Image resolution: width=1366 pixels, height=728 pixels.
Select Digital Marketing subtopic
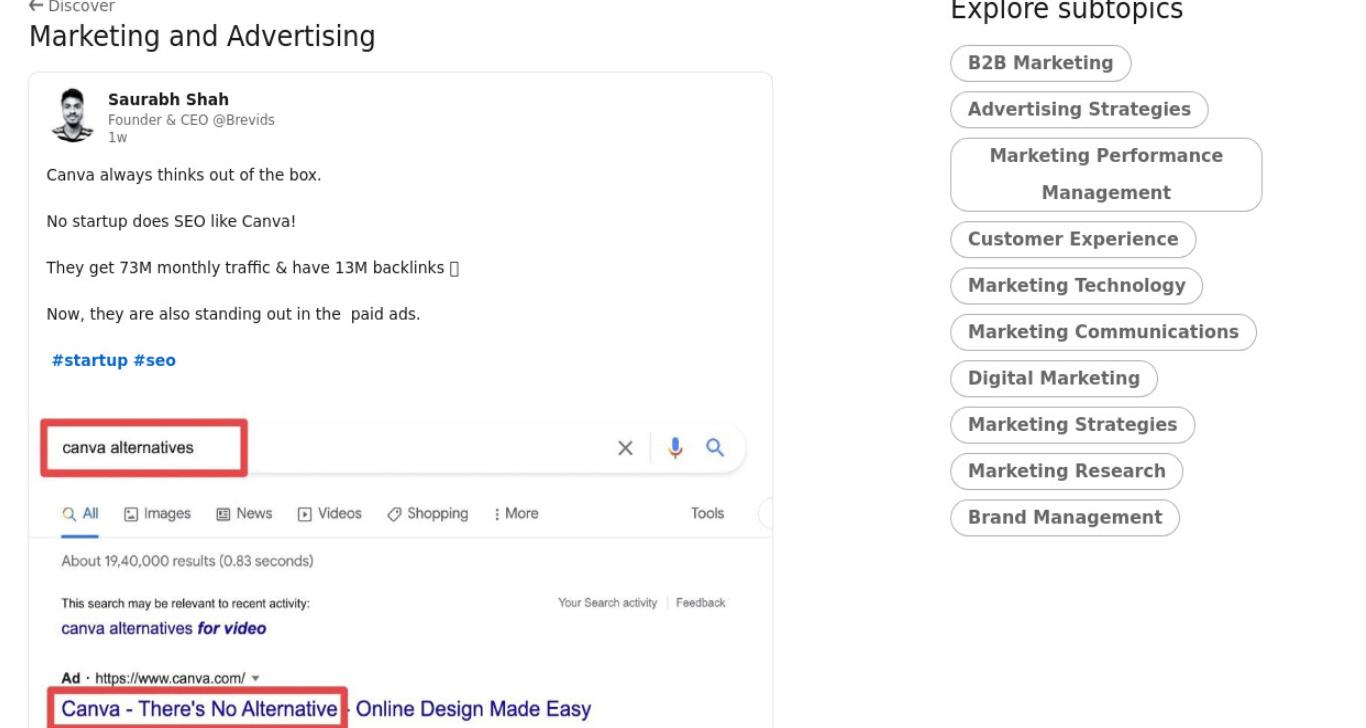1054,378
